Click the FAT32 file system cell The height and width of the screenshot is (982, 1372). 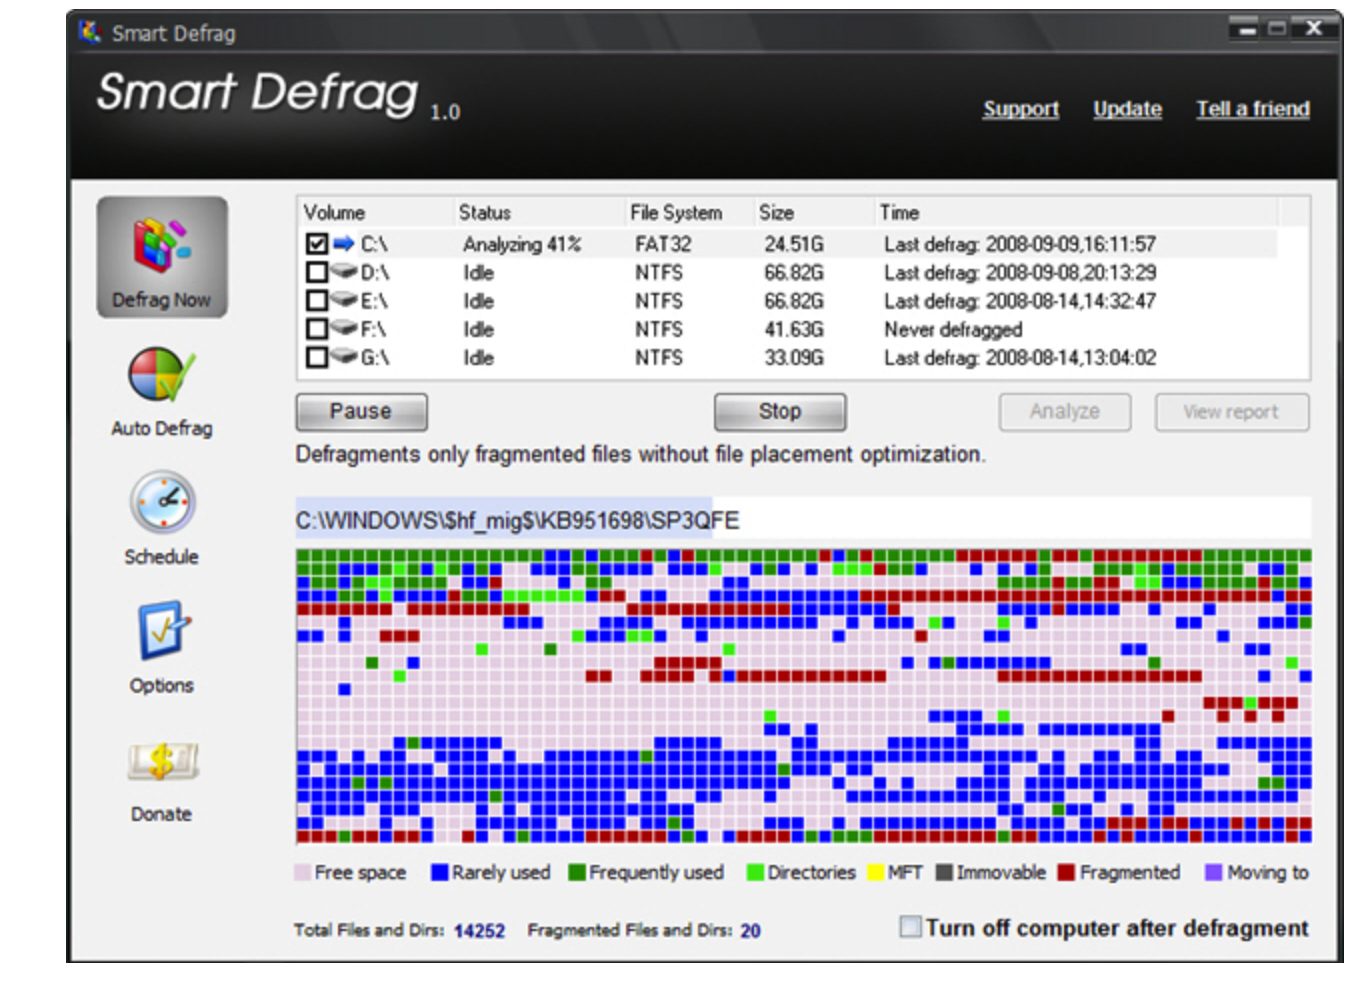tap(663, 244)
